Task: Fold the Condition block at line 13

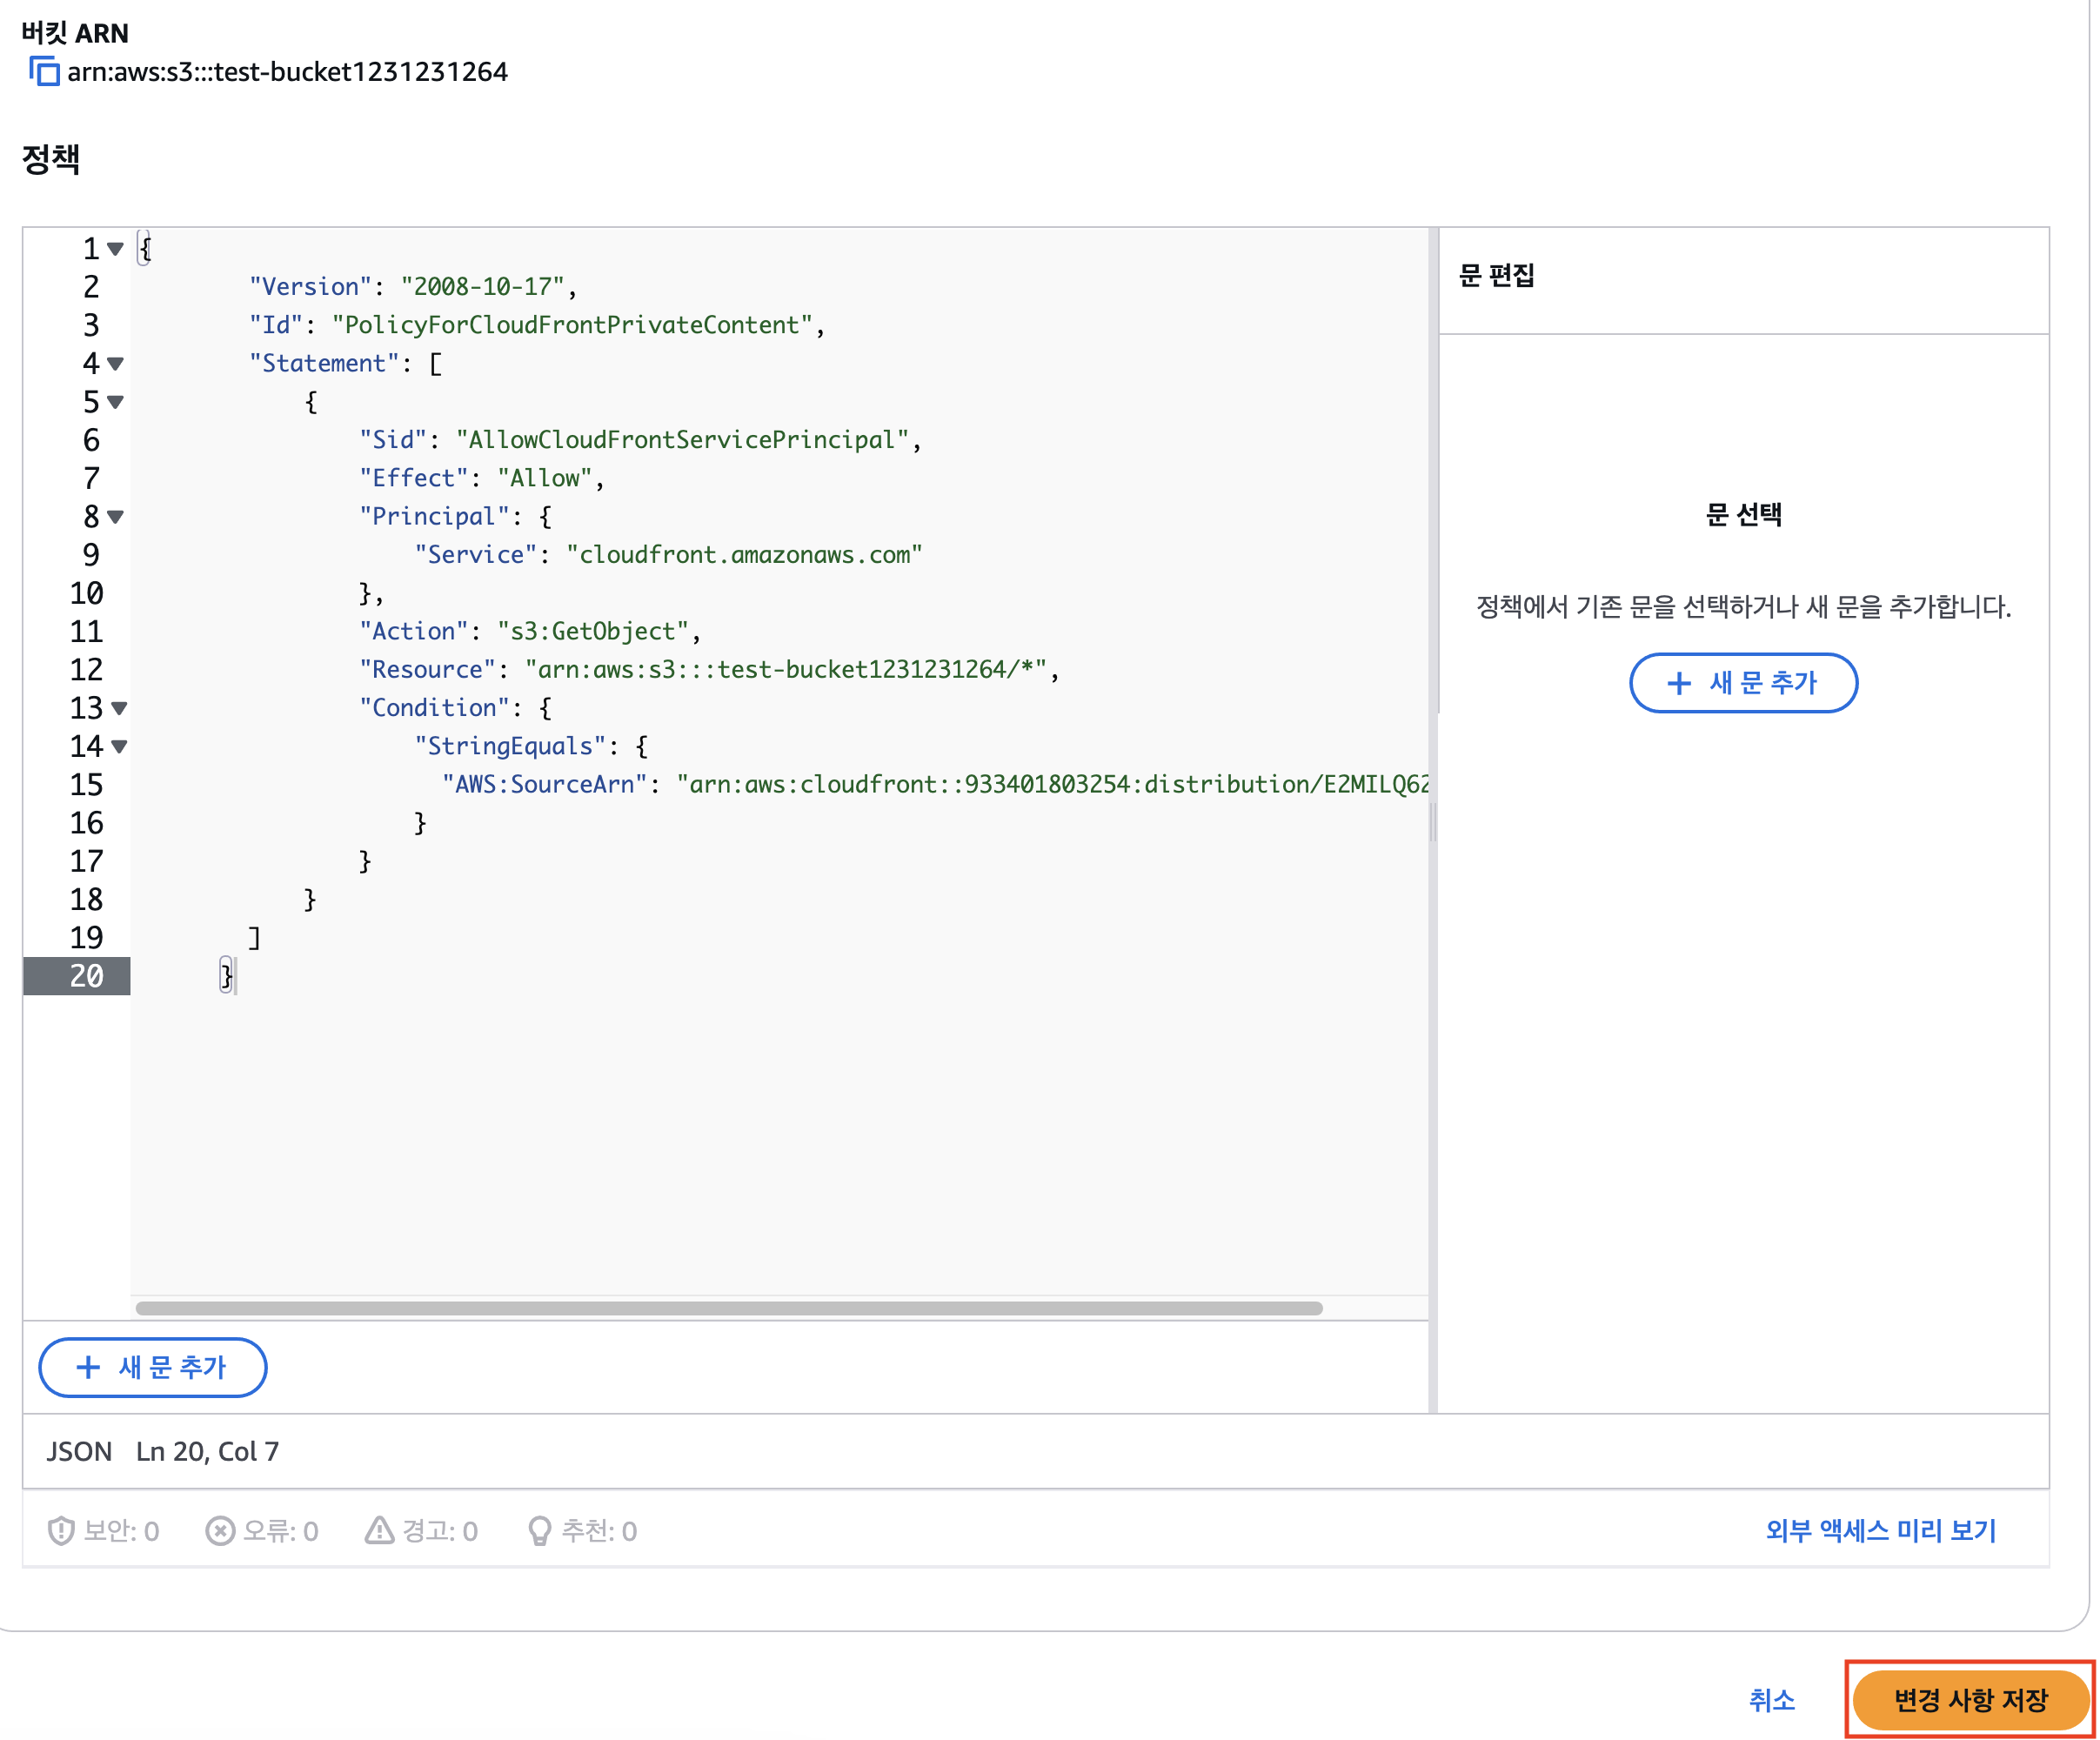Action: pos(119,709)
